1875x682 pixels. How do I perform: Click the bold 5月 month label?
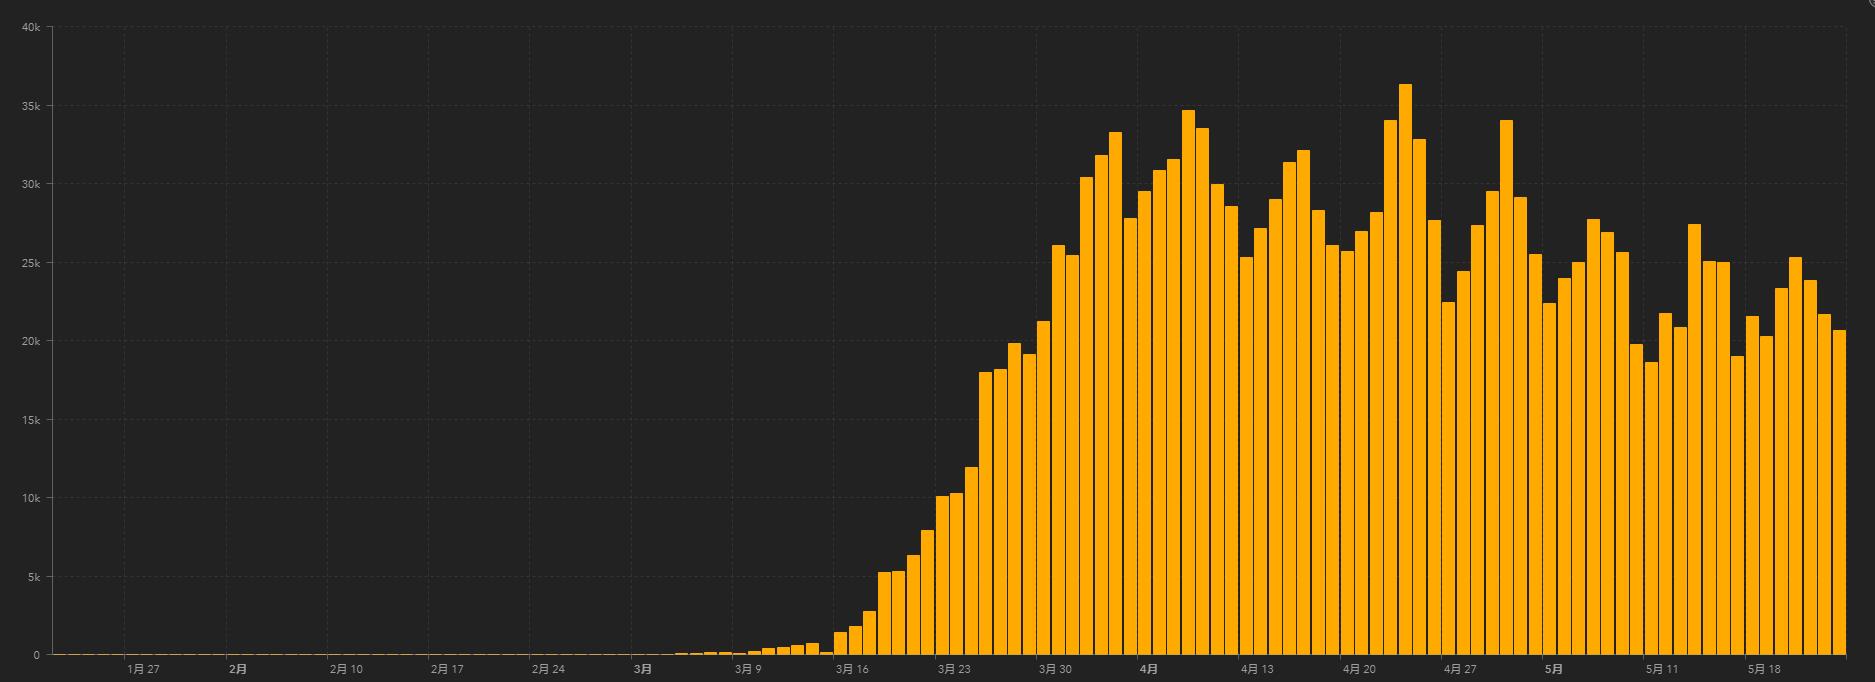pos(1553,669)
